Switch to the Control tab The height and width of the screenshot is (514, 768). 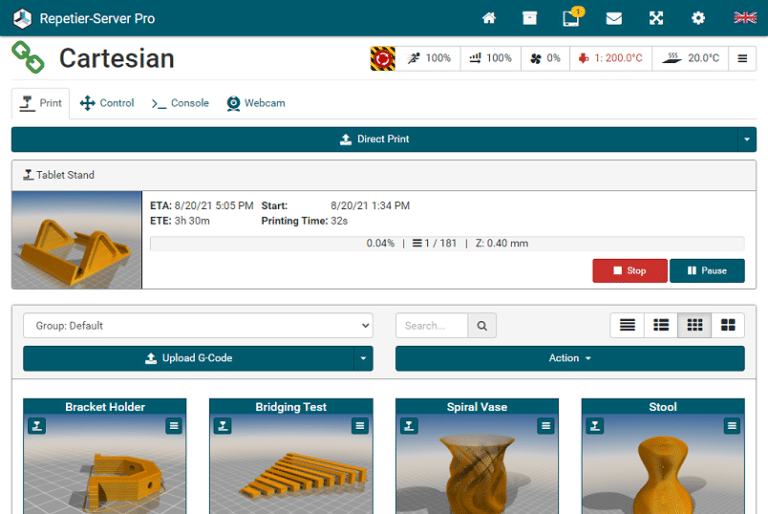click(x=107, y=103)
